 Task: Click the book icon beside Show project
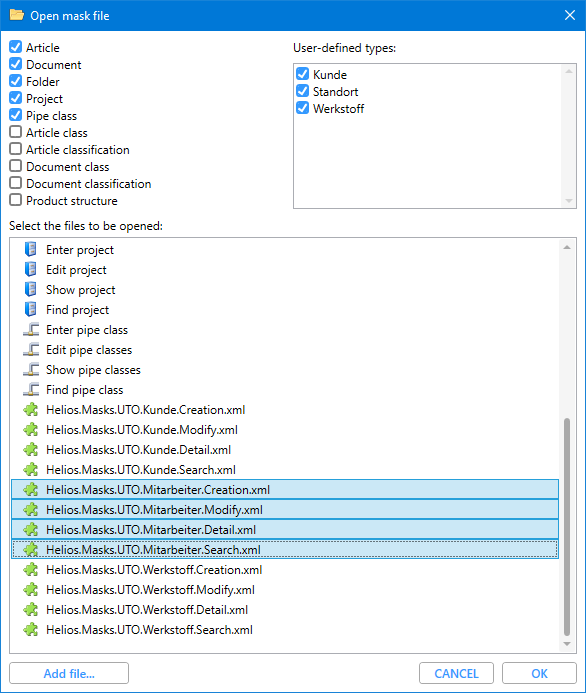coord(30,289)
